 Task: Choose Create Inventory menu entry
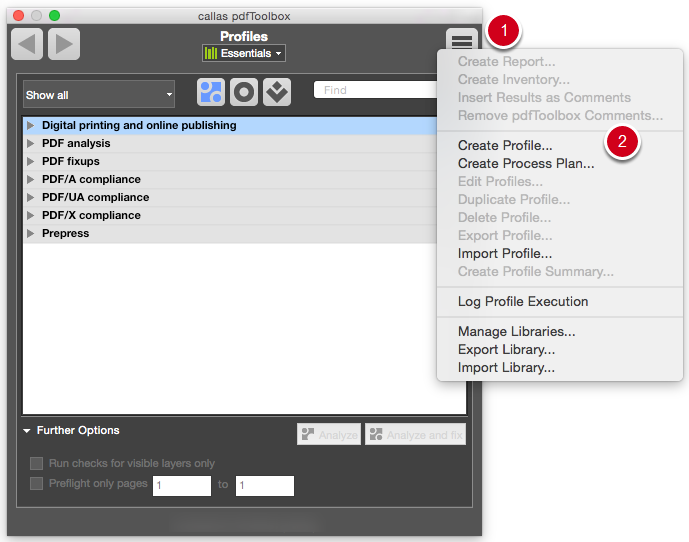click(514, 80)
